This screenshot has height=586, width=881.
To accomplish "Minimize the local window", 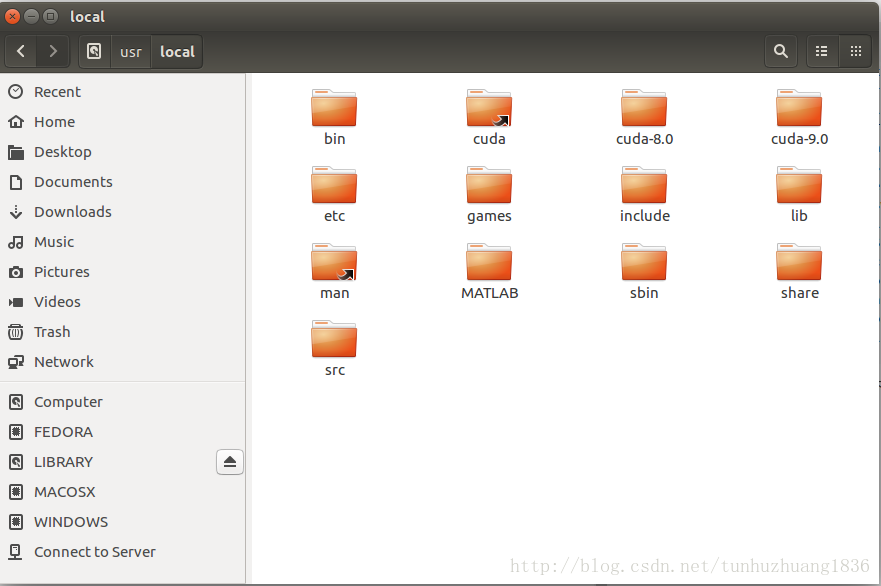I will coord(31,16).
